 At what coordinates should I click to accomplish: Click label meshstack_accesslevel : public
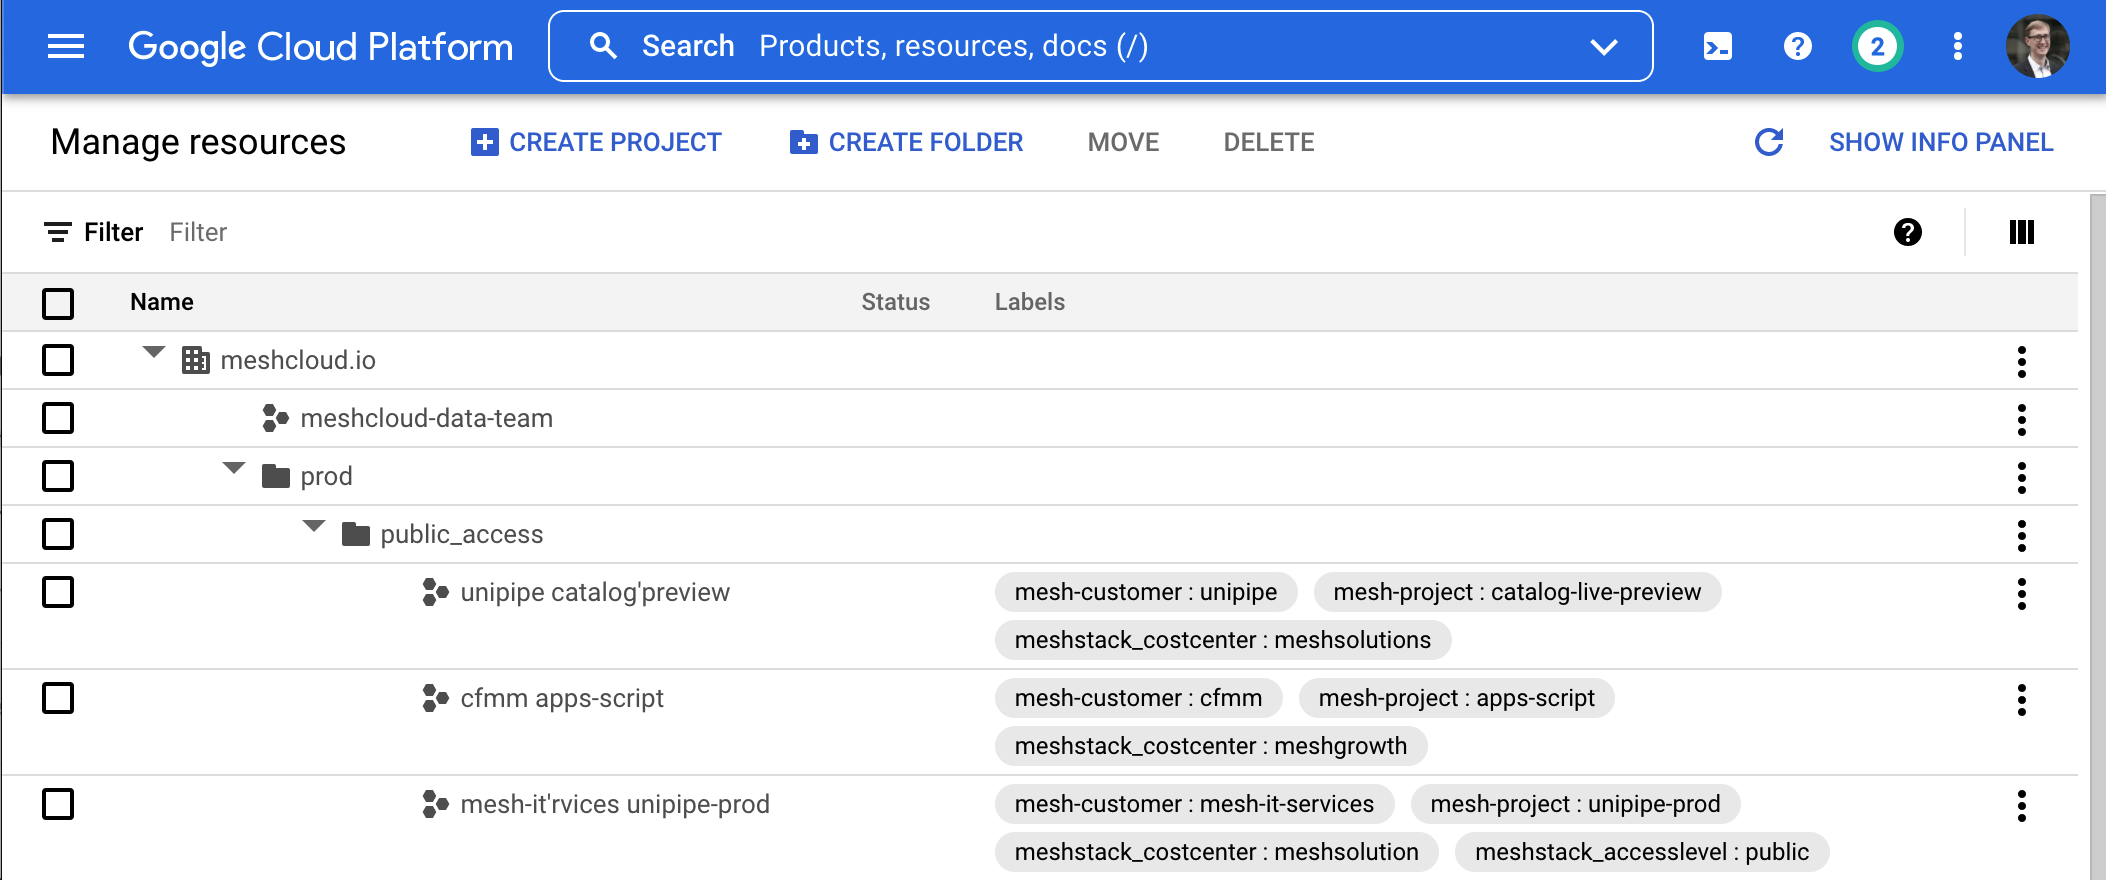click(x=1642, y=852)
